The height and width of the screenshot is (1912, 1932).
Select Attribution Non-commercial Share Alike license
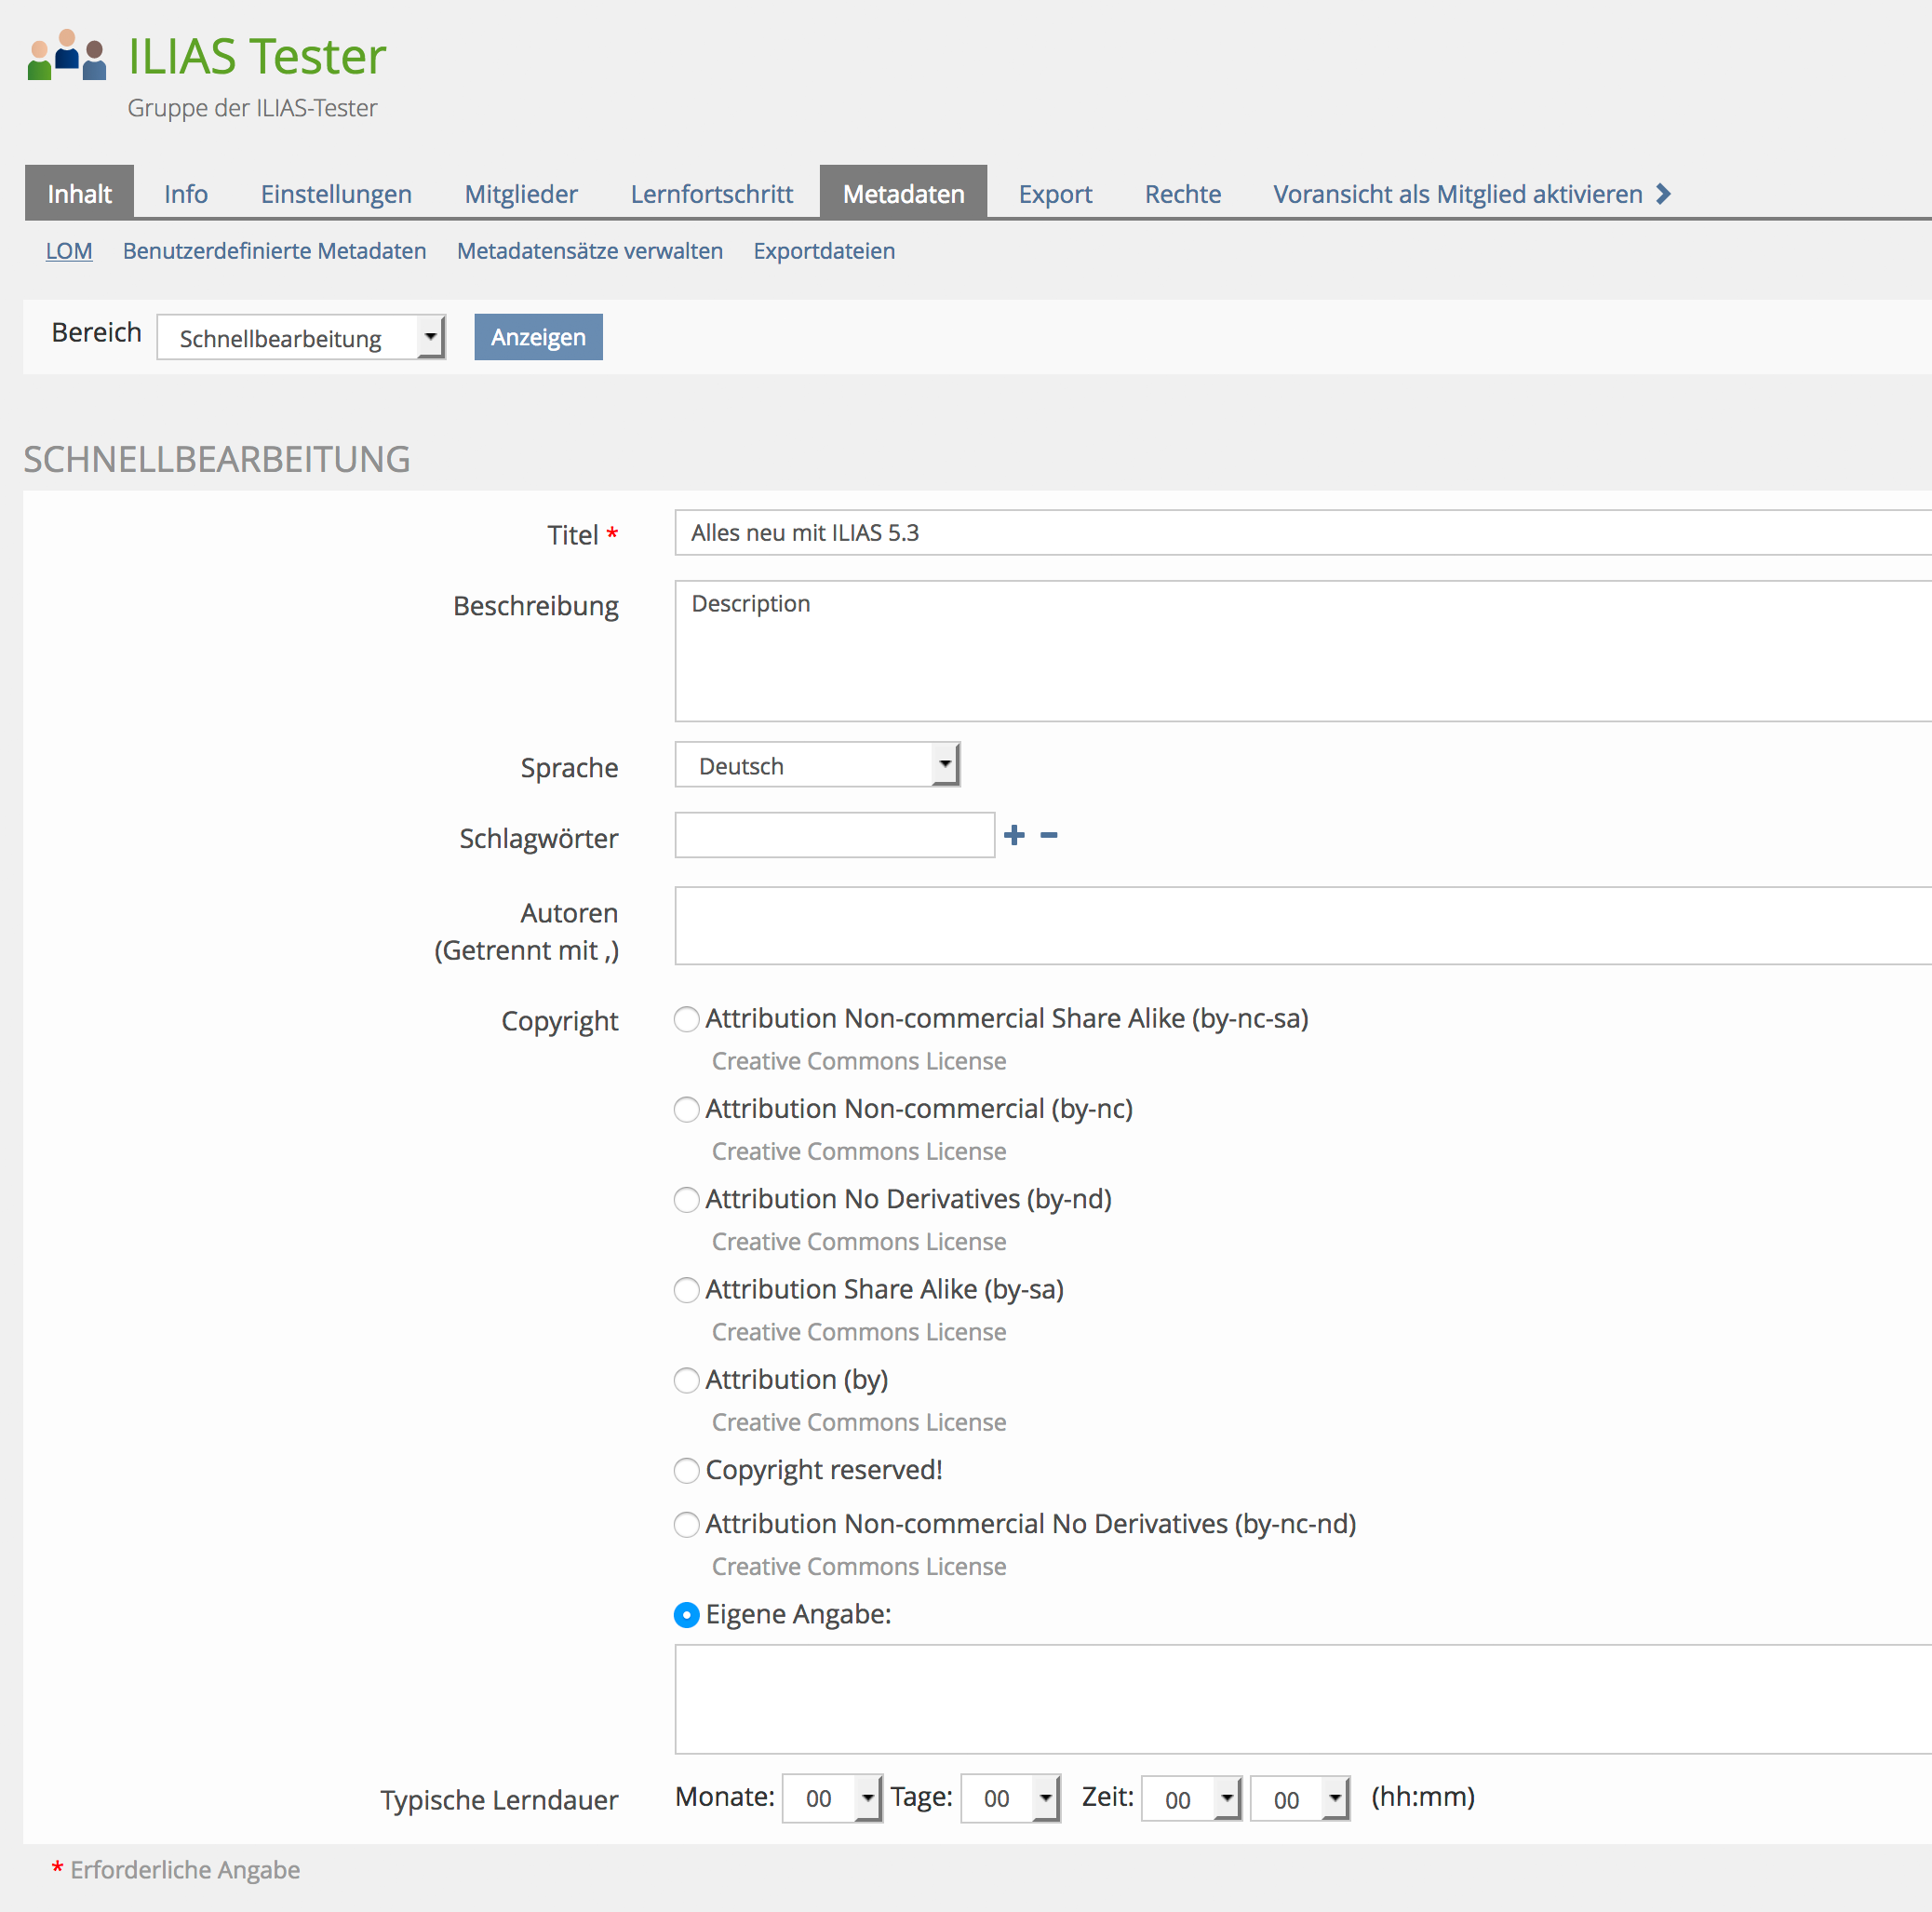[686, 1019]
